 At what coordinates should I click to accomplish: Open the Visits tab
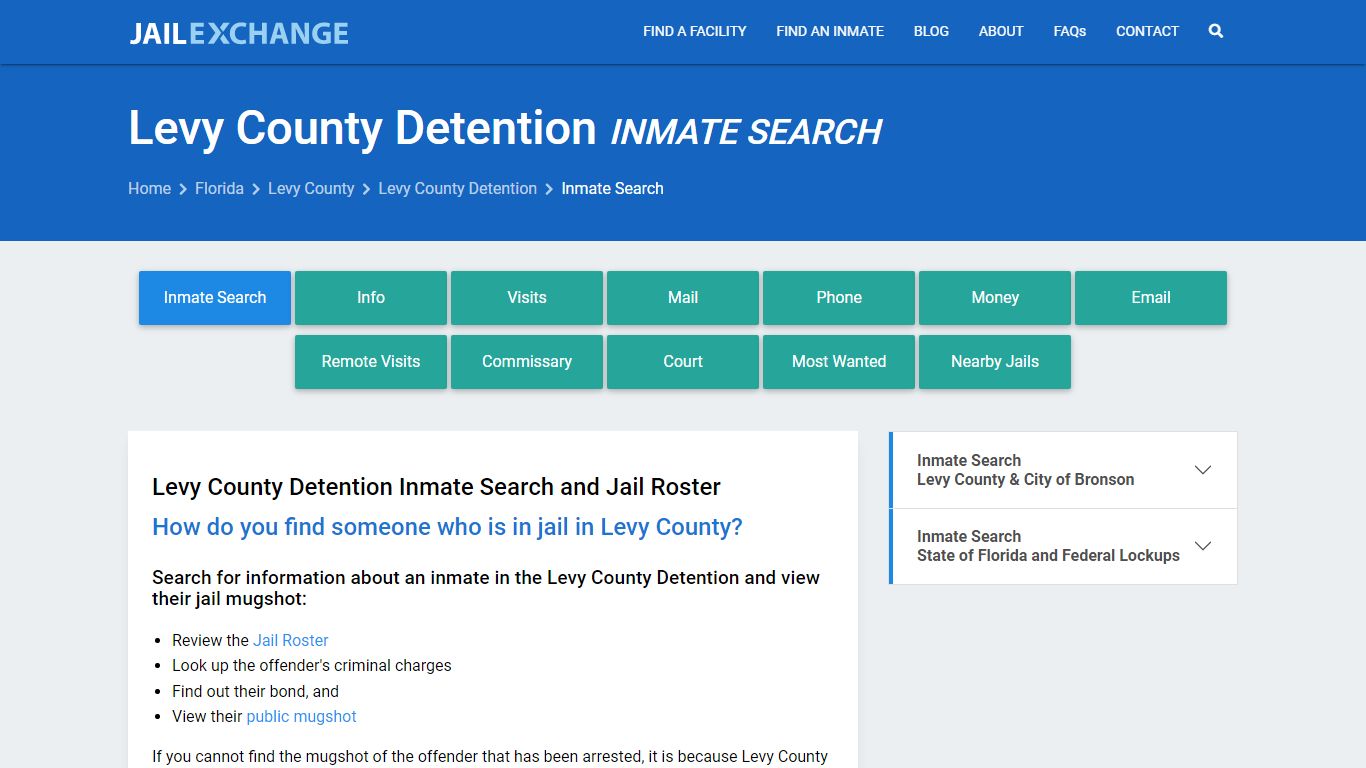tap(527, 298)
